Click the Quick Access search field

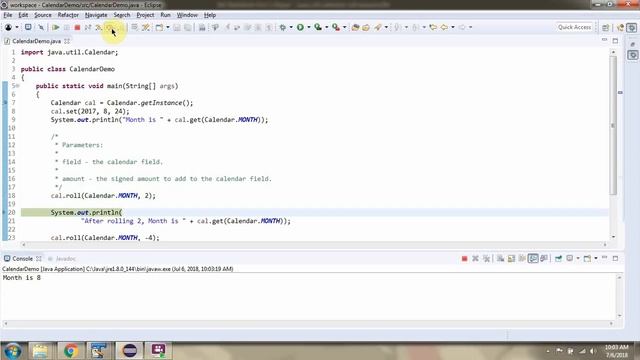(x=574, y=27)
